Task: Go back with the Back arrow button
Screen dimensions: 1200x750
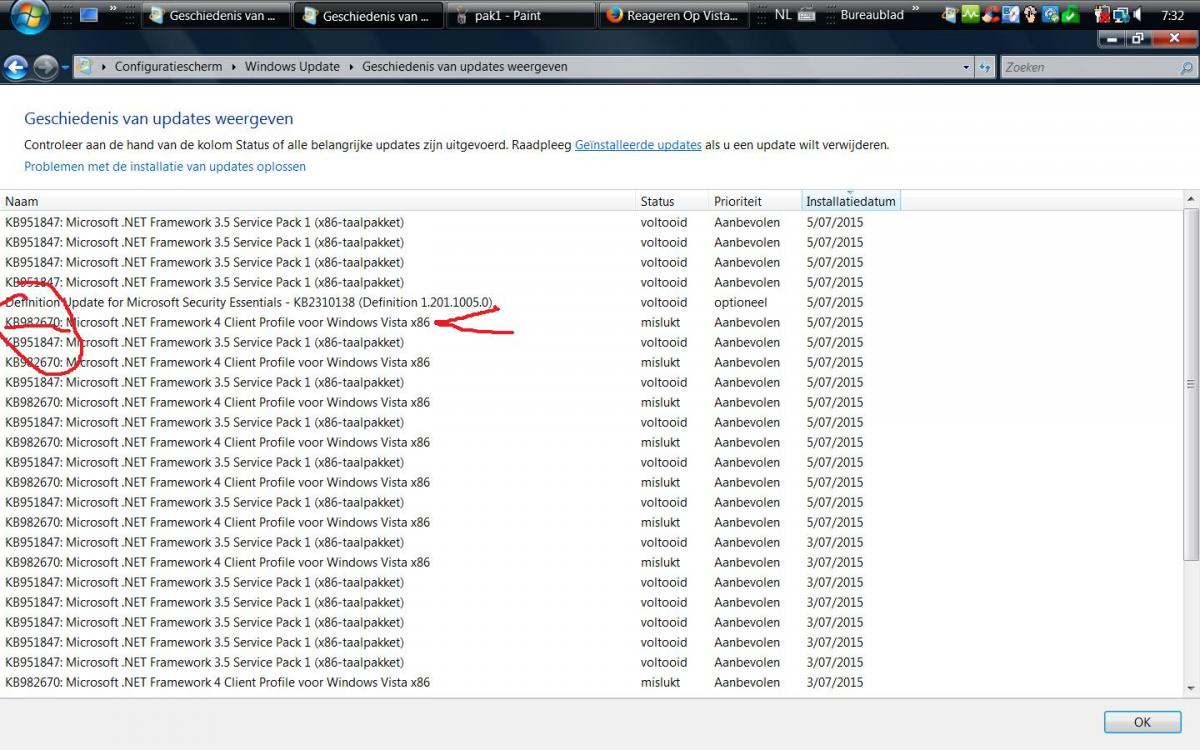Action: click(17, 67)
